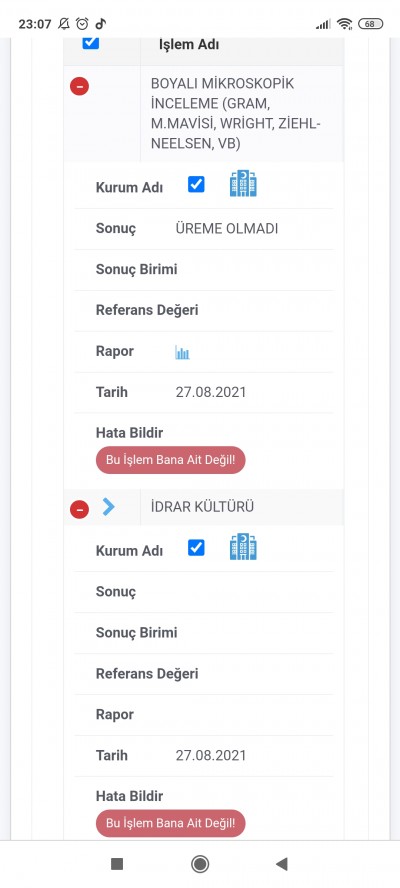Viewport: 400px width, 888px height.
Task: Collapse the BOYALI MİKROSKOPİK İNCELEME row with red minus
Action: point(79,86)
